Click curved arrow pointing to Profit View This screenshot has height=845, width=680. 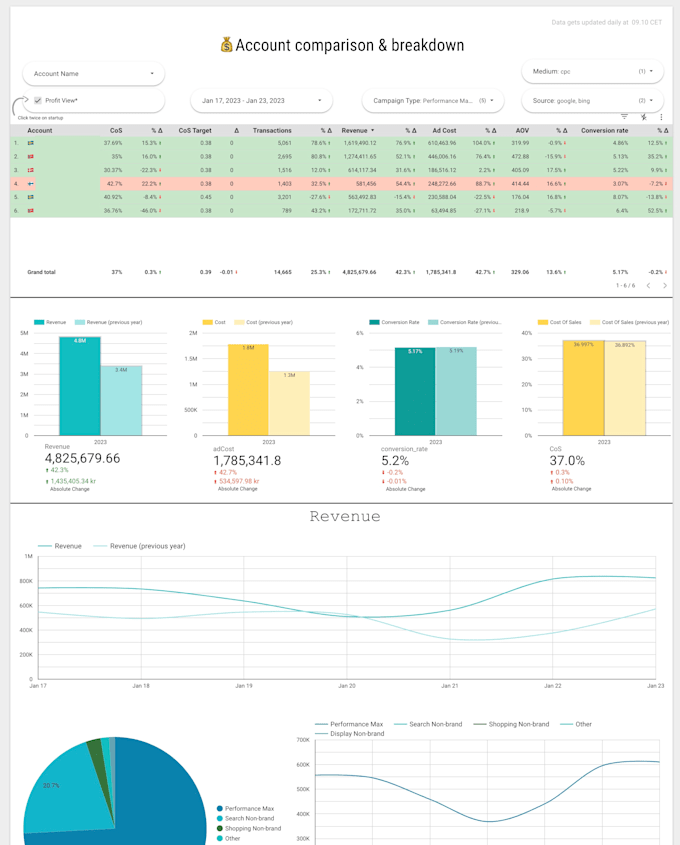20,105
